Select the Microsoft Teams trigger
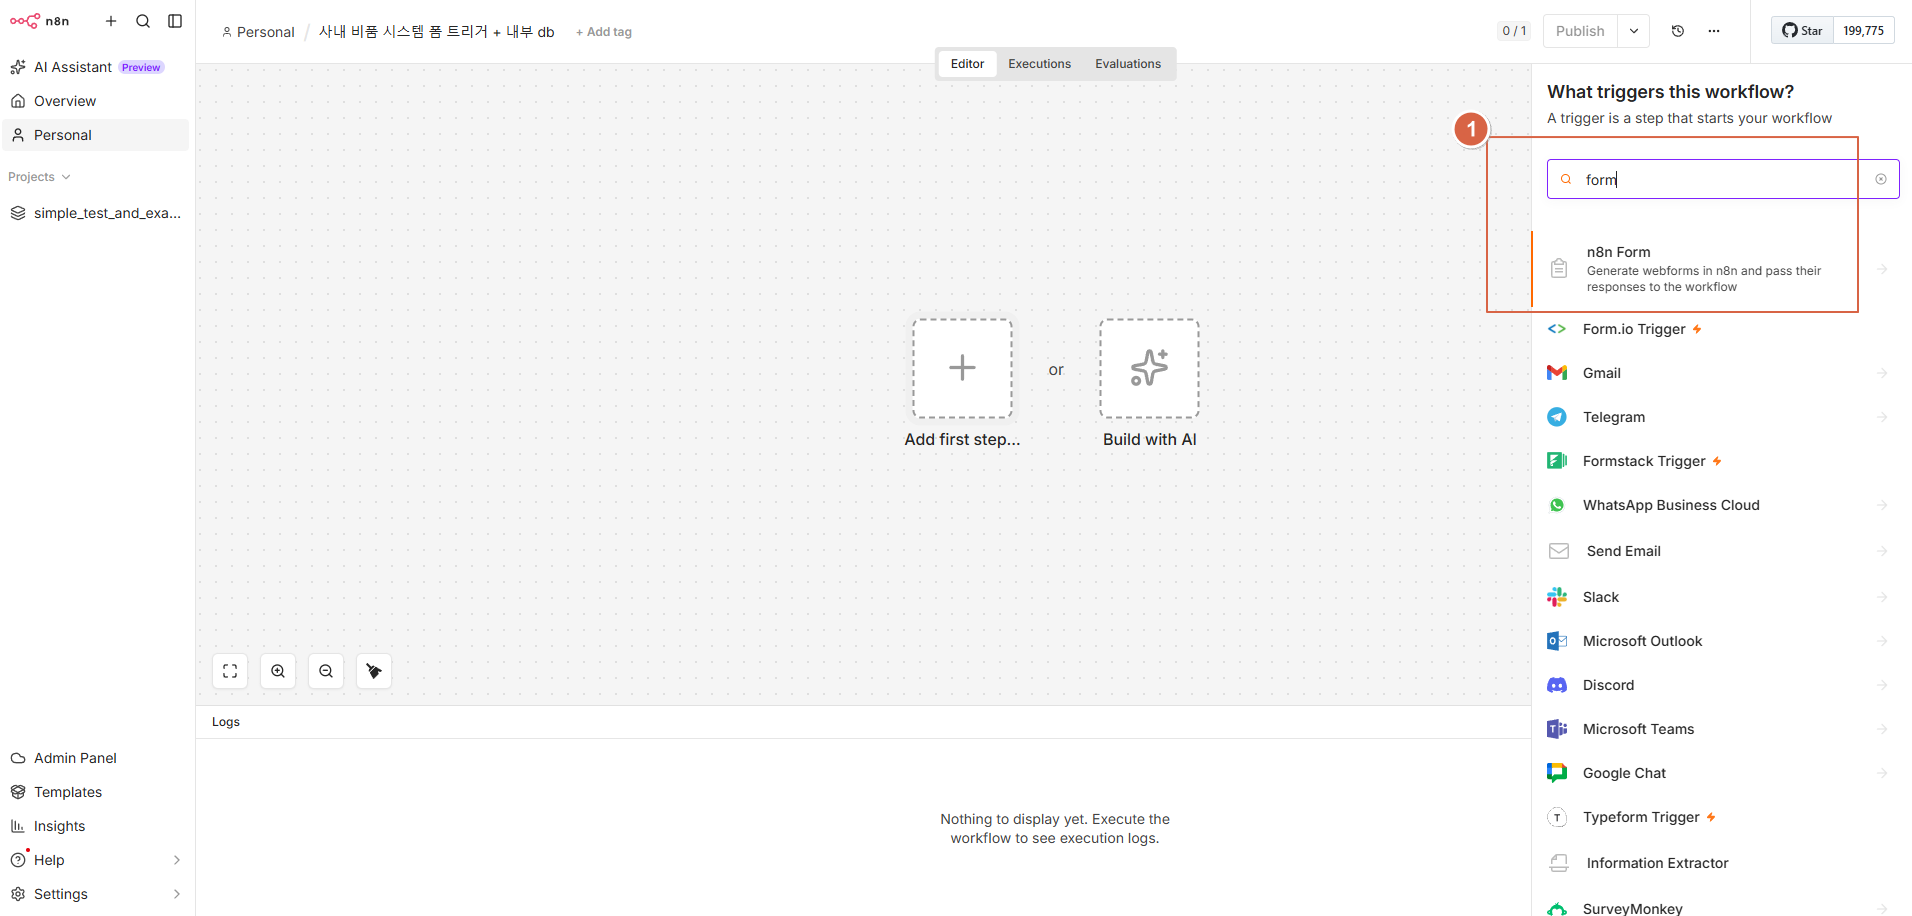The height and width of the screenshot is (916, 1912). (x=1717, y=729)
